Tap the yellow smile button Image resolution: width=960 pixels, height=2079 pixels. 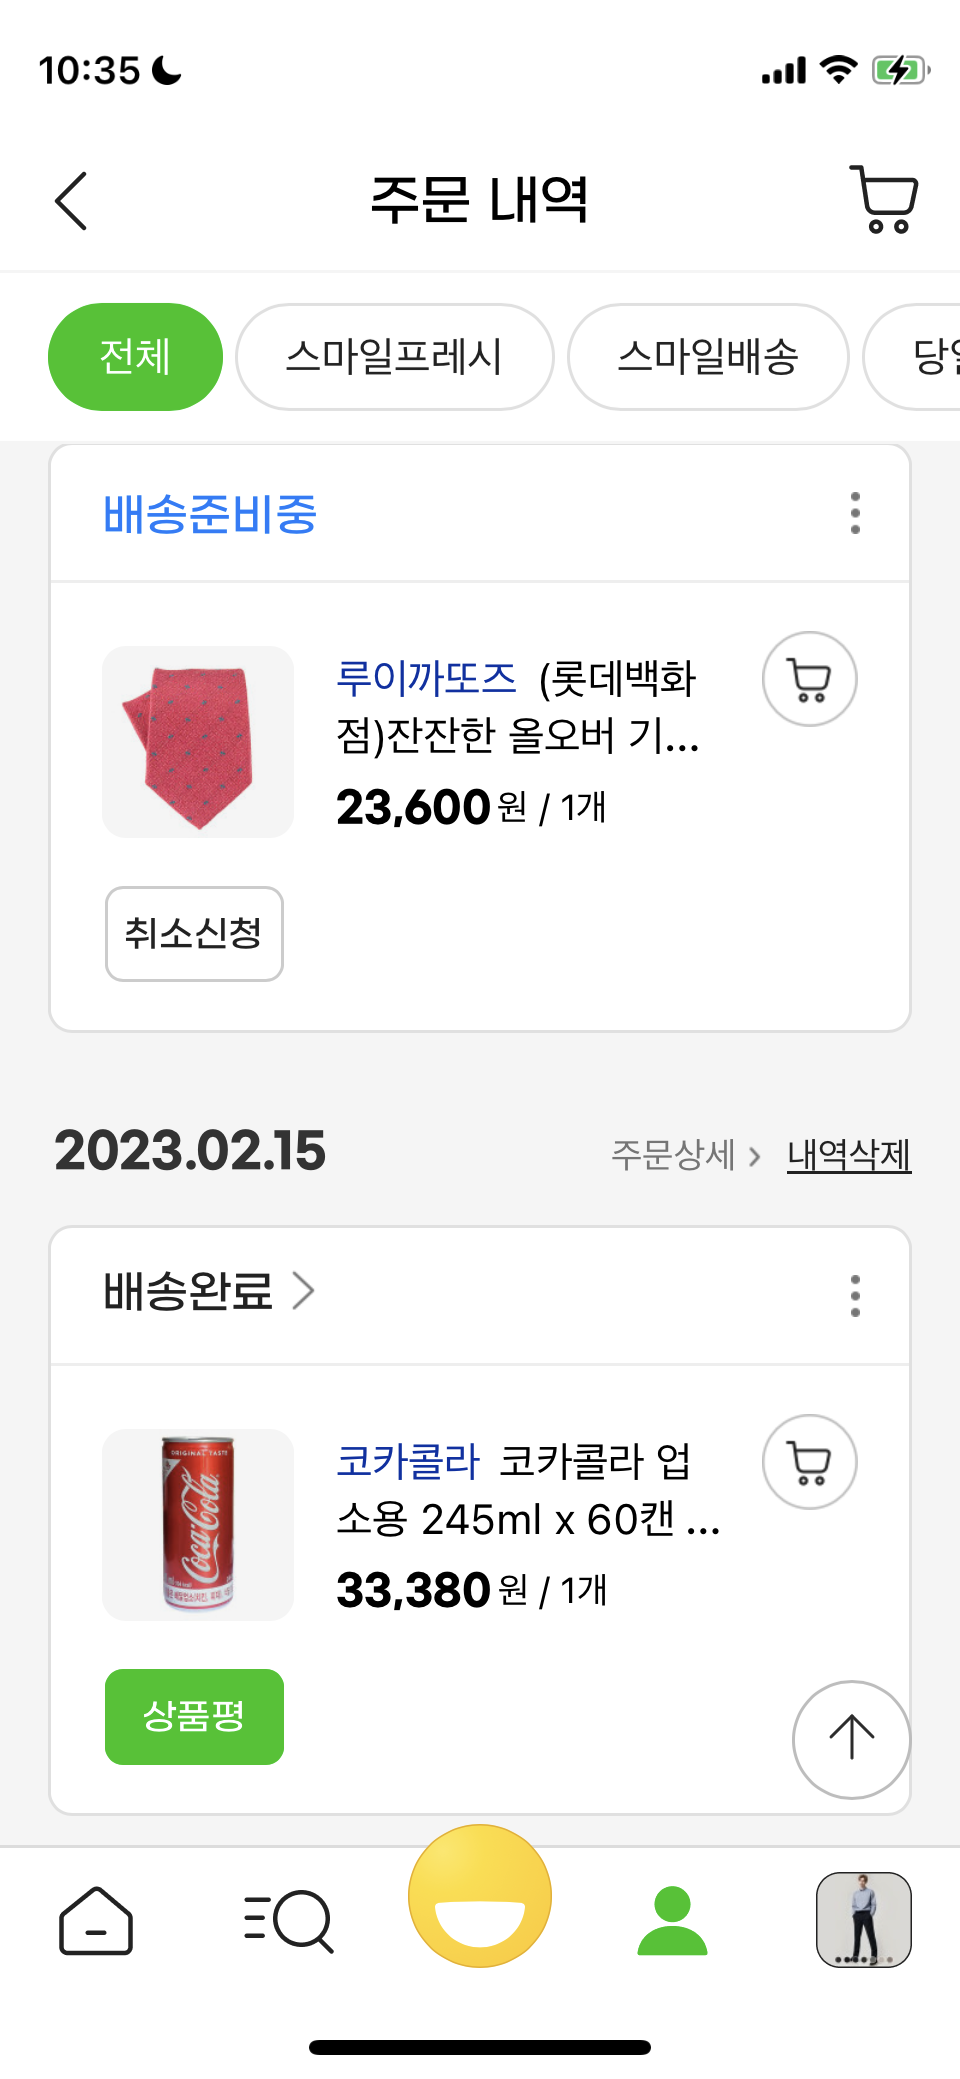tap(480, 1896)
